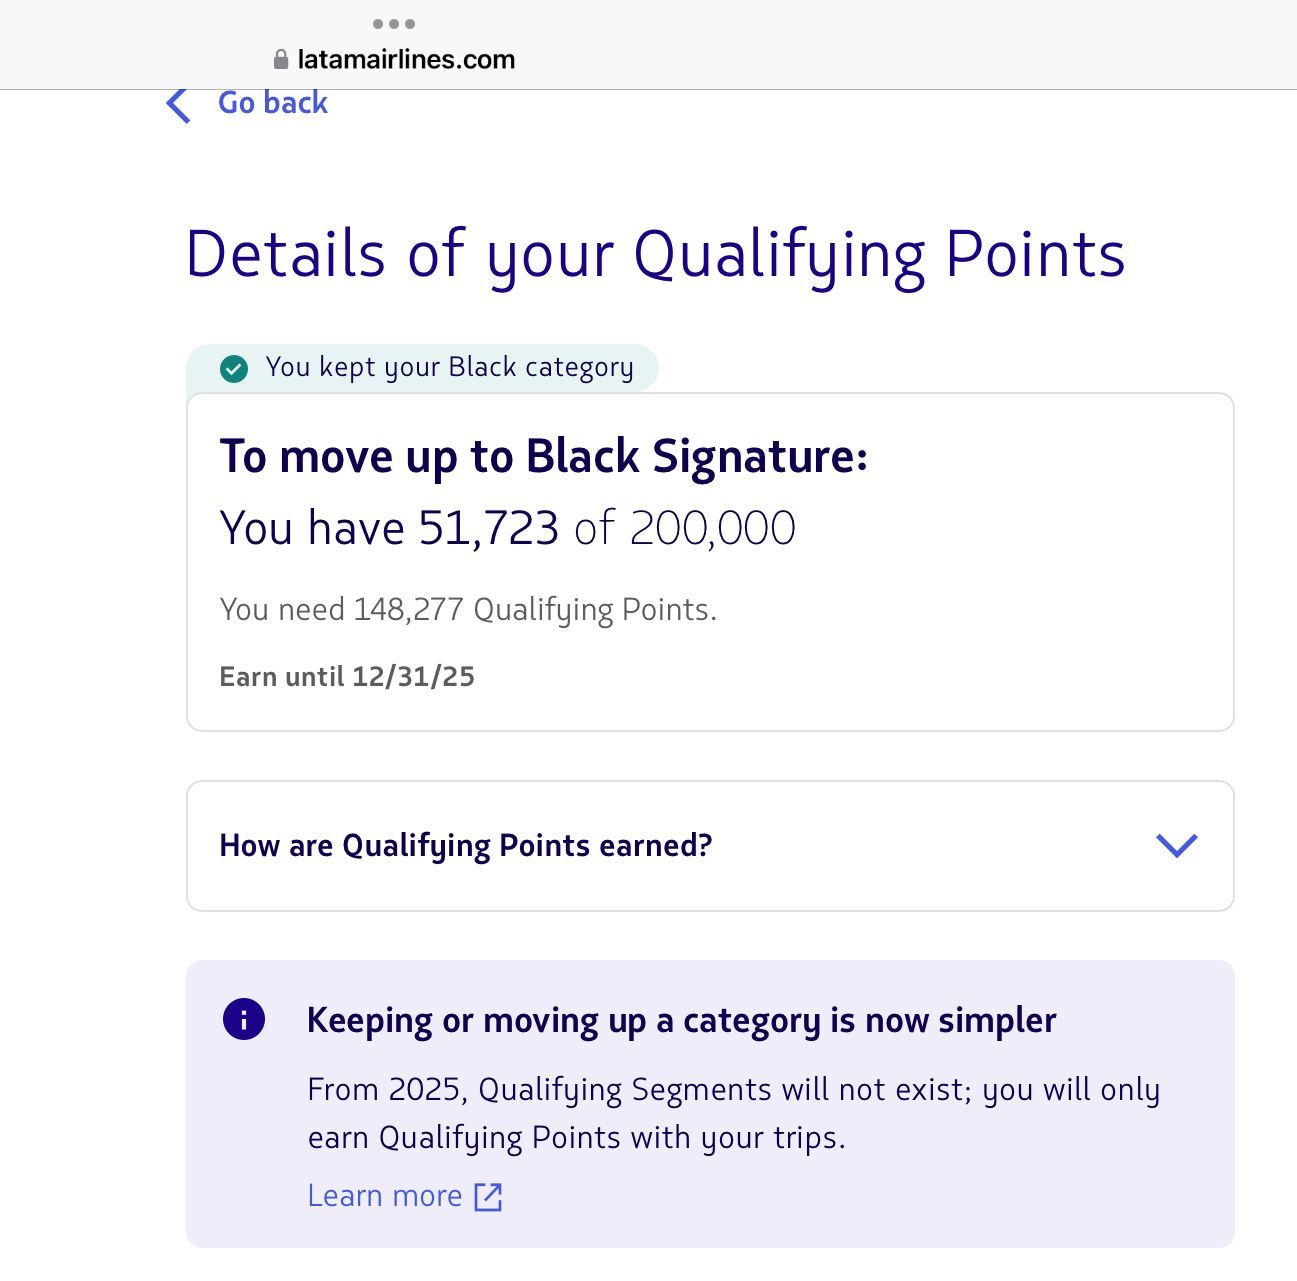Click the external link icon beside Learn more
The width and height of the screenshot is (1297, 1281).
(488, 1197)
